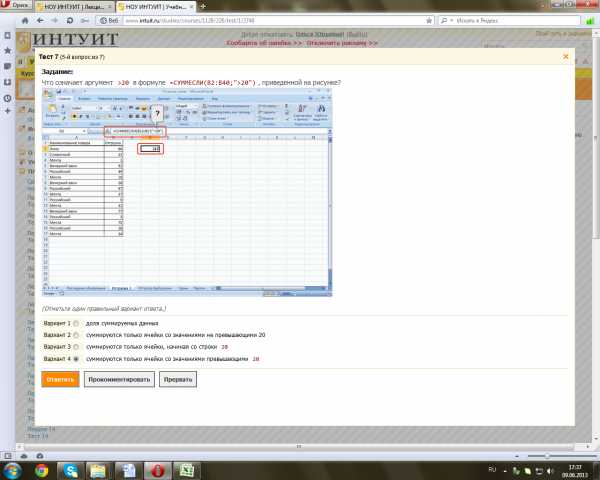Go back to the previous page
The width and height of the screenshot is (600, 480).
(x=40, y=20)
